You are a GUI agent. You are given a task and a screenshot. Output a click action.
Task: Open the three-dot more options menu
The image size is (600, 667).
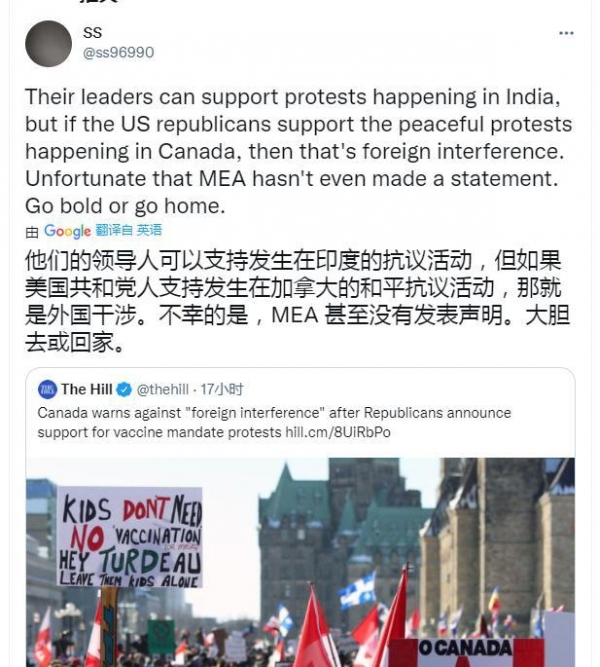pyautogui.click(x=566, y=33)
